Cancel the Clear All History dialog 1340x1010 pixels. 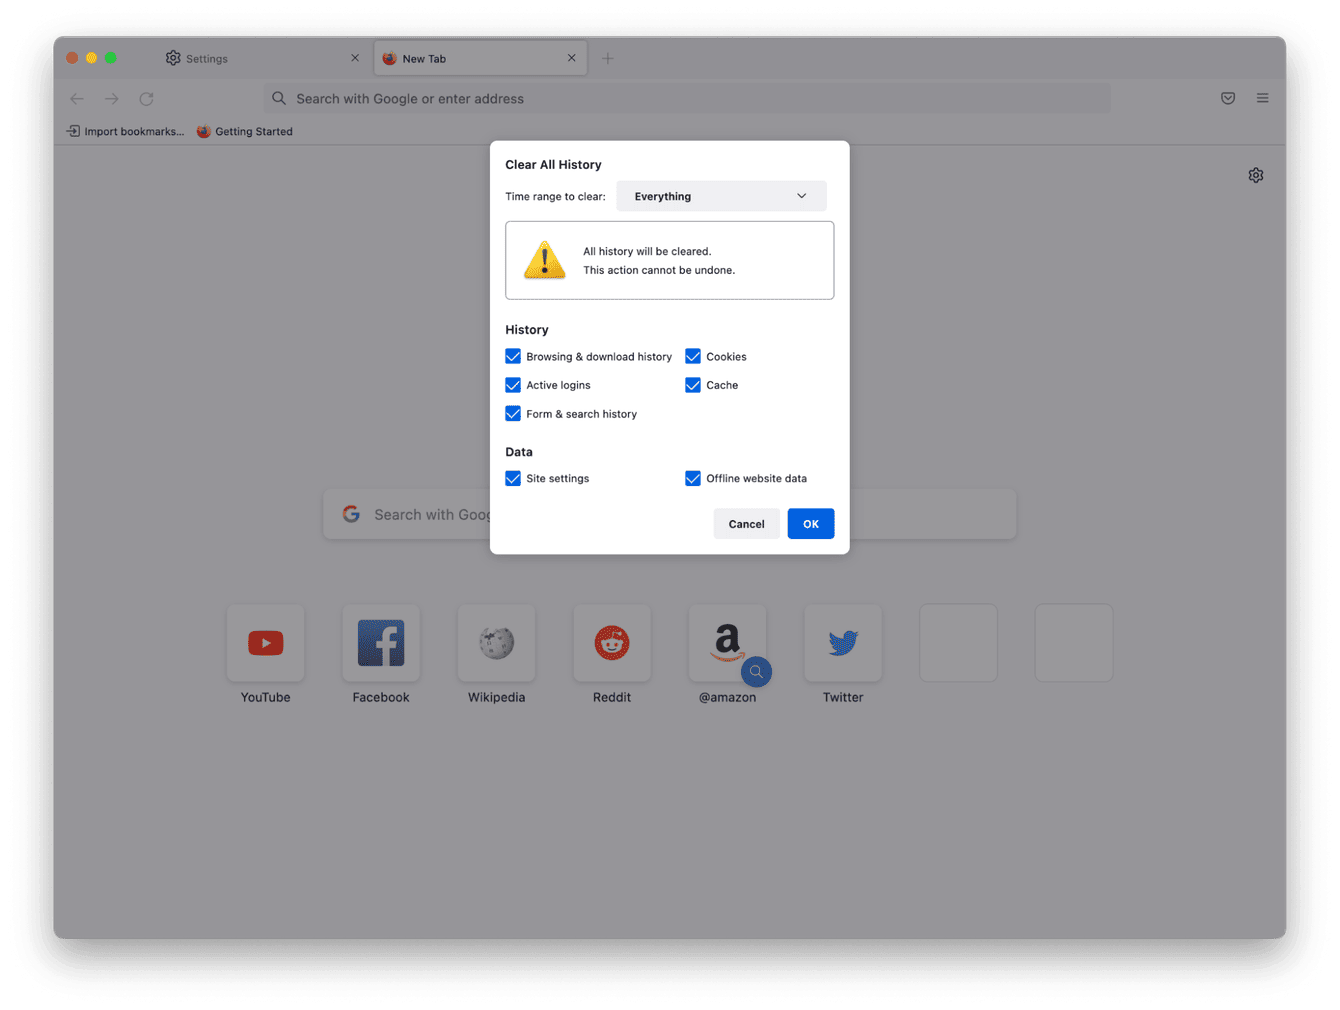(746, 523)
